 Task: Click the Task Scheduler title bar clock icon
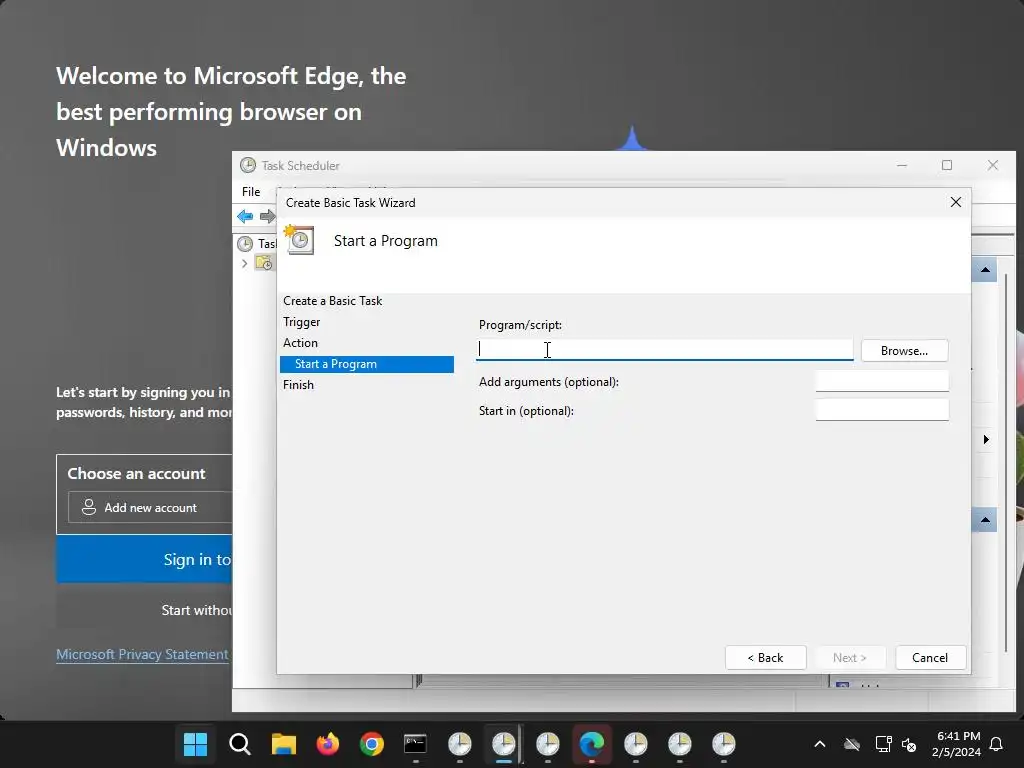click(x=248, y=165)
